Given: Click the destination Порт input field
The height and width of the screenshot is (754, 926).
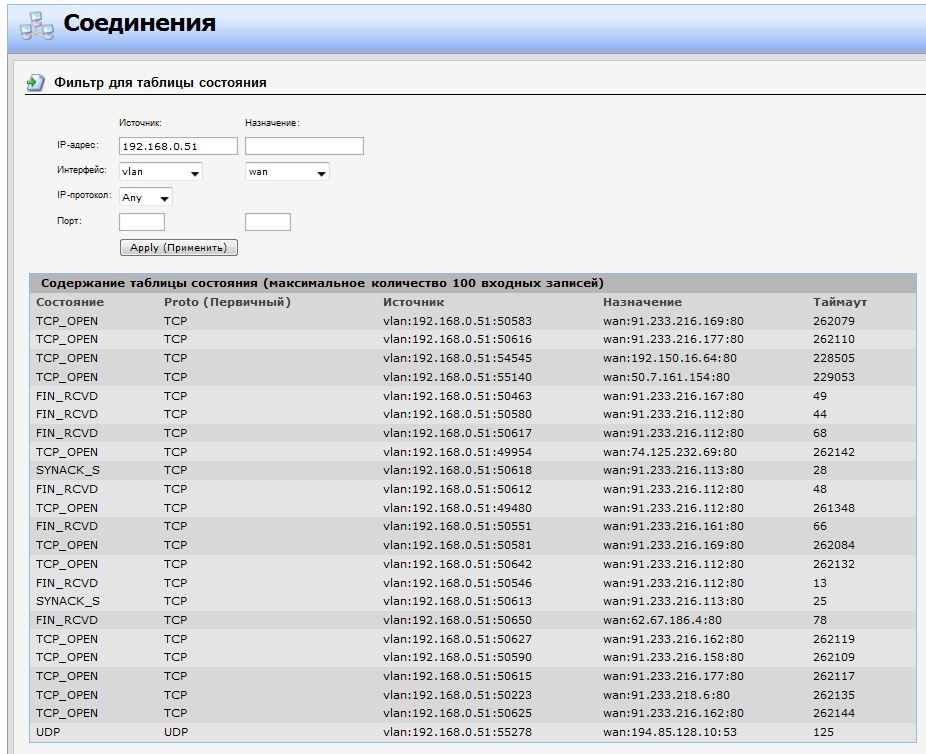Looking at the screenshot, I should [x=267, y=222].
